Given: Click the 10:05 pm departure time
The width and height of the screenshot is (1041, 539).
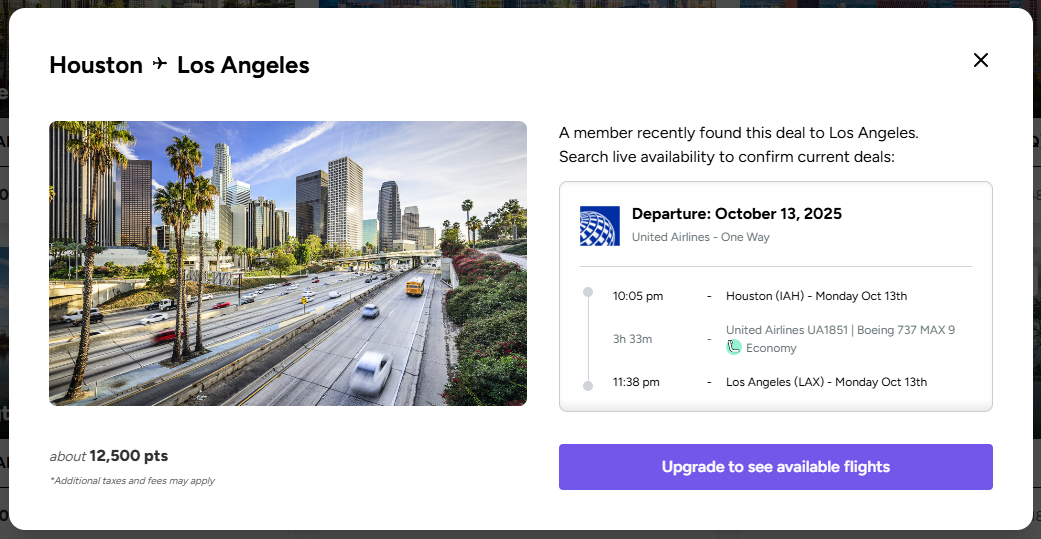Looking at the screenshot, I should pos(638,296).
